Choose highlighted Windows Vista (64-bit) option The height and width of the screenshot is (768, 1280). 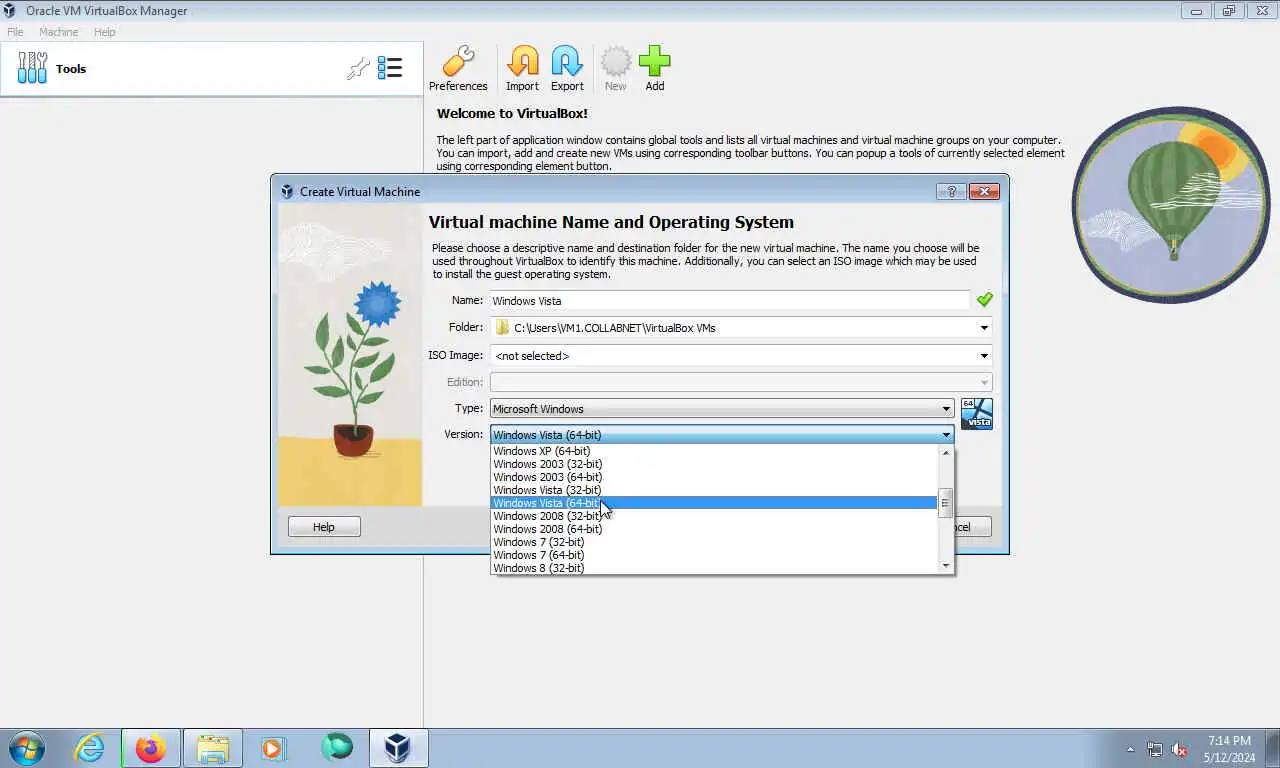tap(714, 503)
